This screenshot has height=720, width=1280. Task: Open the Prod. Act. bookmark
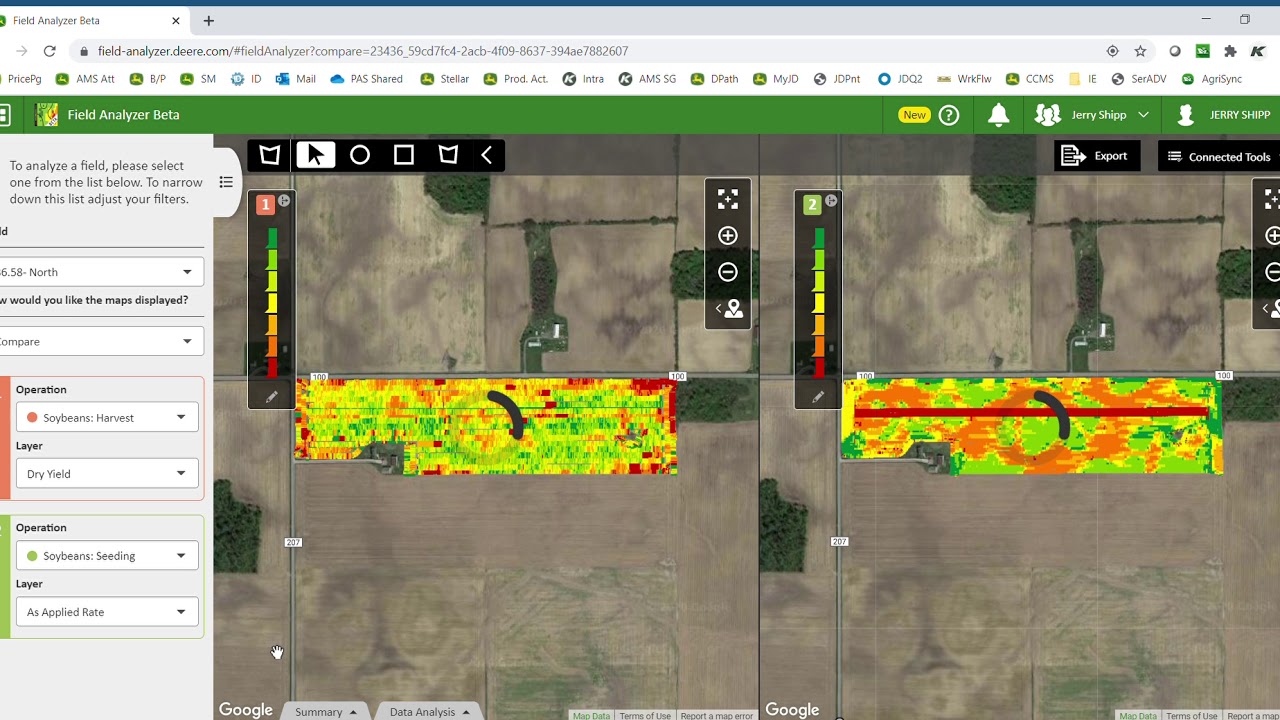point(516,79)
